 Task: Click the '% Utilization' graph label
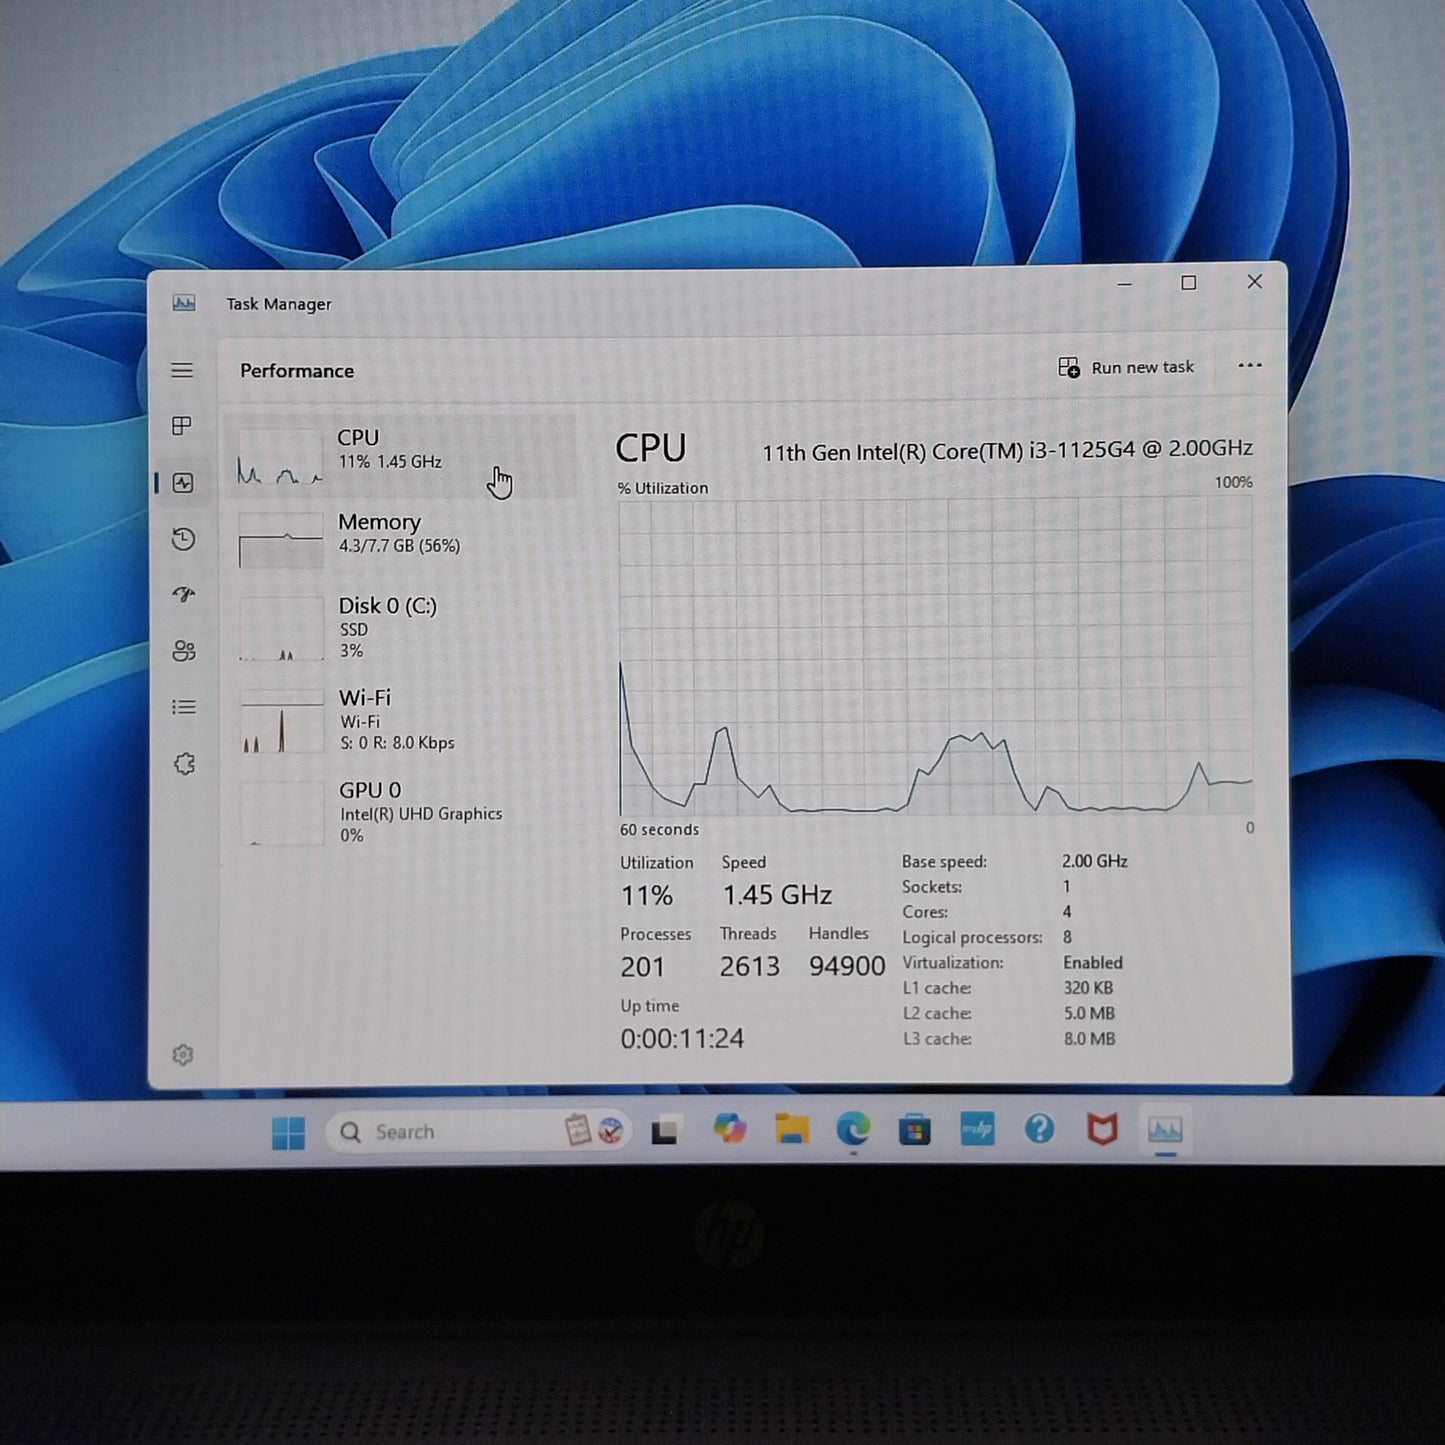[663, 488]
